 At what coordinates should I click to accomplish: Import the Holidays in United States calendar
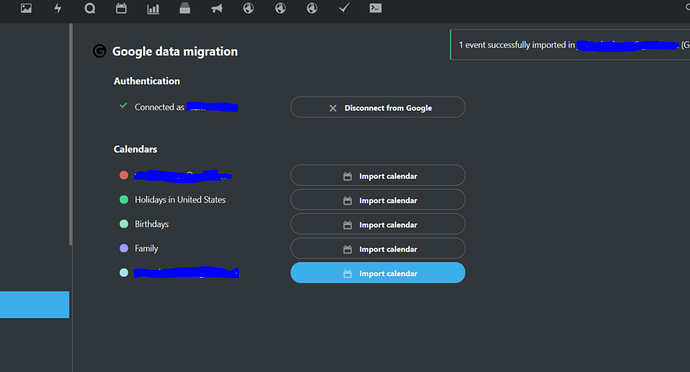tap(378, 200)
